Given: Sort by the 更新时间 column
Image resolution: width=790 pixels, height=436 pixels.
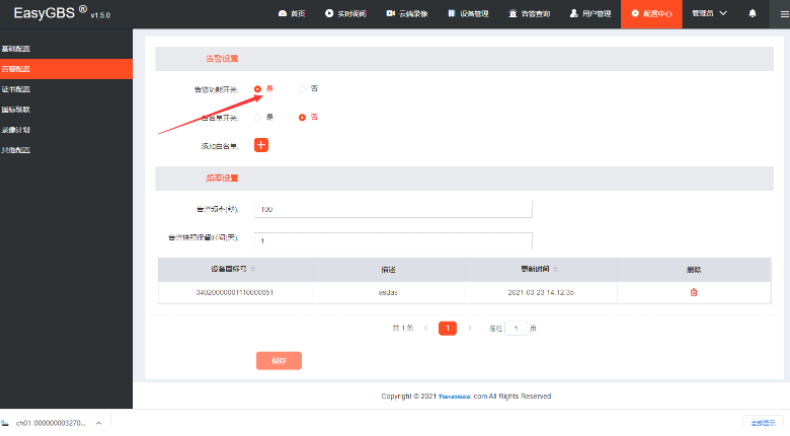Looking at the screenshot, I should point(556,269).
